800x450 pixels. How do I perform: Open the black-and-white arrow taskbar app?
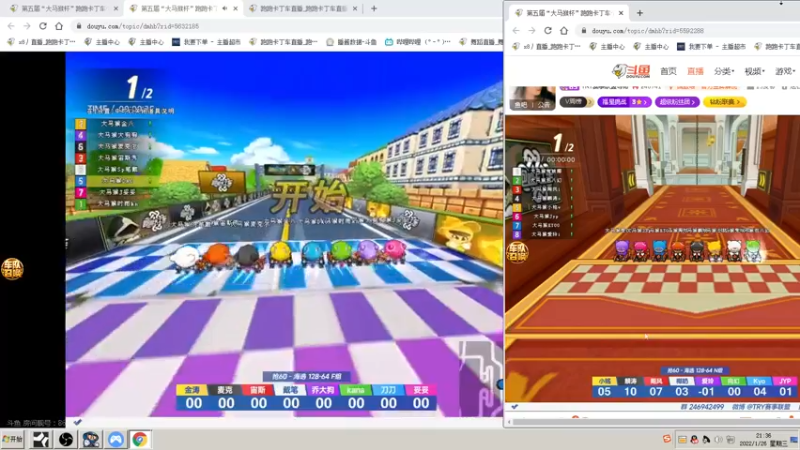[x=41, y=439]
